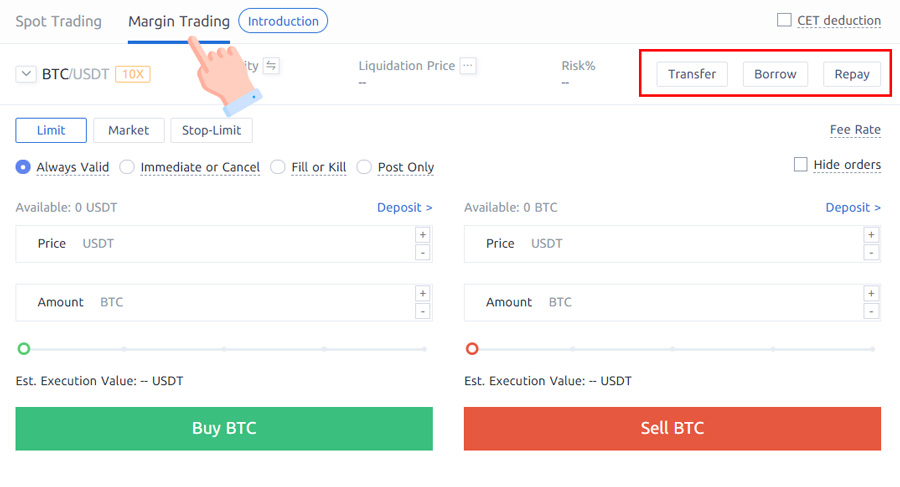900x487 pixels.
Task: Check the Hide orders box
Action: pyautogui.click(x=800, y=165)
